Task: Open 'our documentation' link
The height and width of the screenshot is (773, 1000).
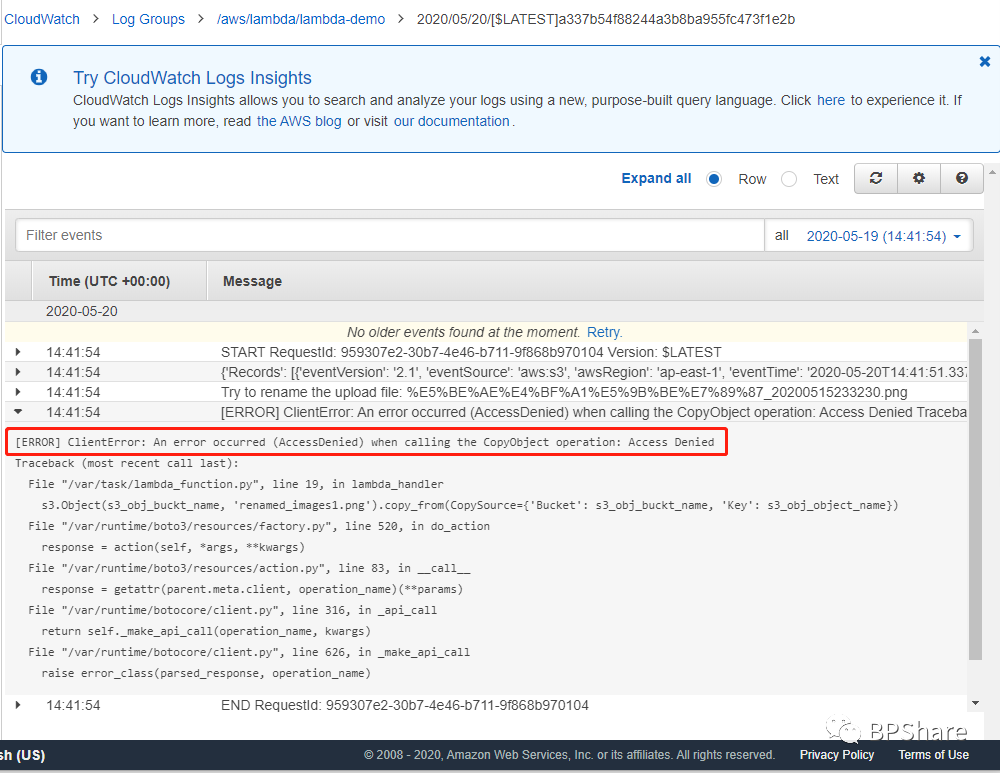Action: [452, 121]
